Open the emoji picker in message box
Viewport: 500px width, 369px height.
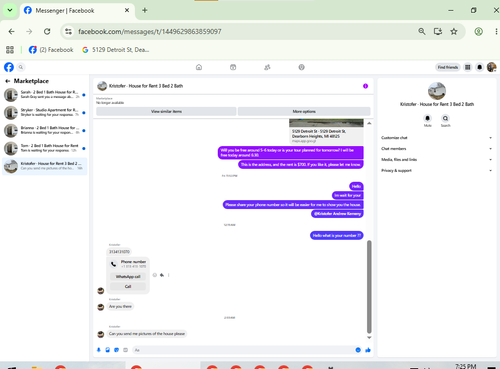[358, 350]
